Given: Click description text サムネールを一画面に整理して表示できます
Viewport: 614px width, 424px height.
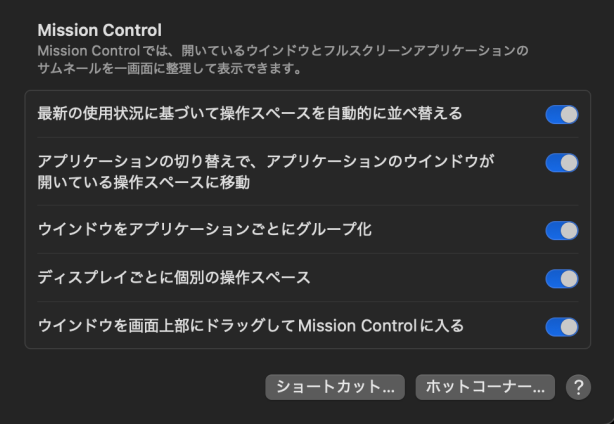Looking at the screenshot, I should pyautogui.click(x=170, y=69).
